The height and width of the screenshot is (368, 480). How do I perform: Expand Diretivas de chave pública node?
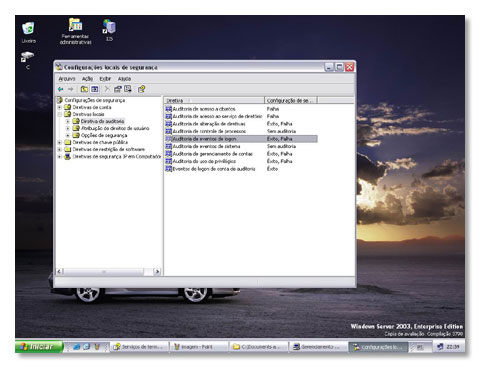[60, 142]
